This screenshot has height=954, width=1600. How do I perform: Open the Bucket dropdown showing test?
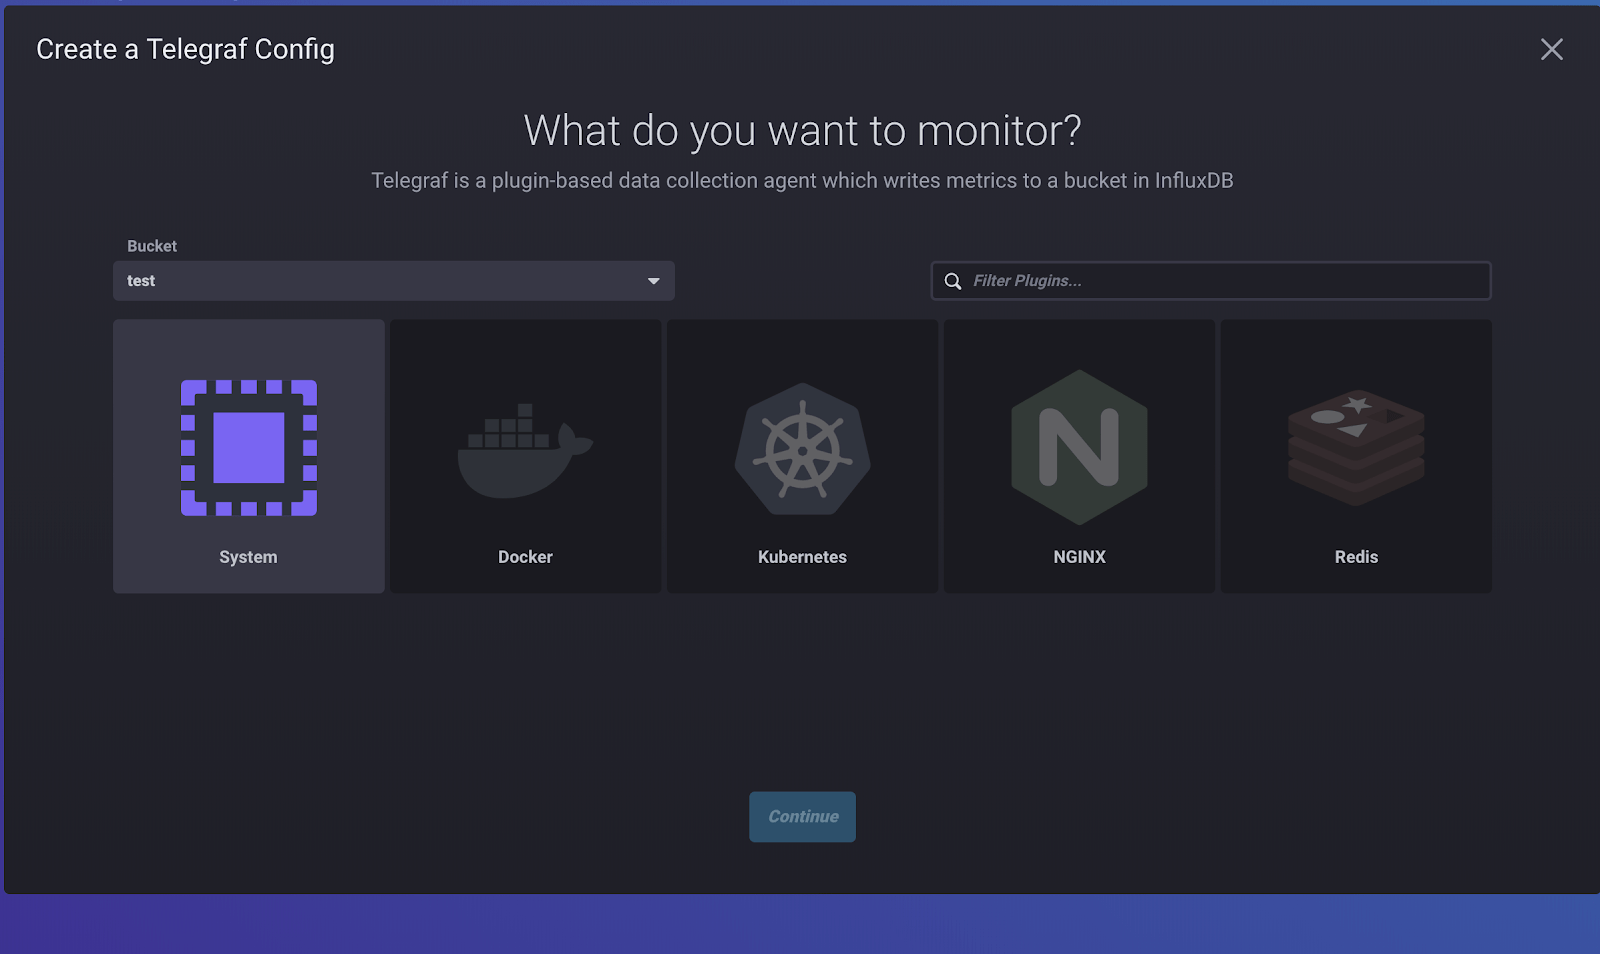click(393, 281)
